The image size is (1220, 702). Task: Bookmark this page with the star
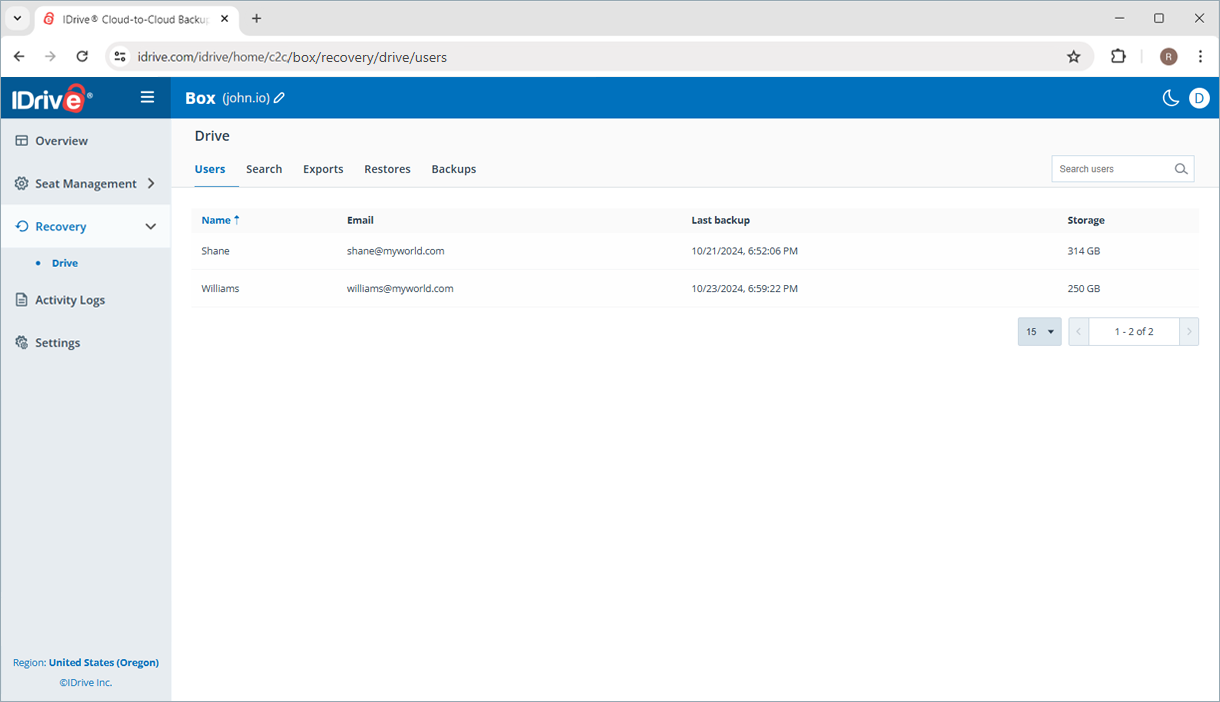point(1074,57)
